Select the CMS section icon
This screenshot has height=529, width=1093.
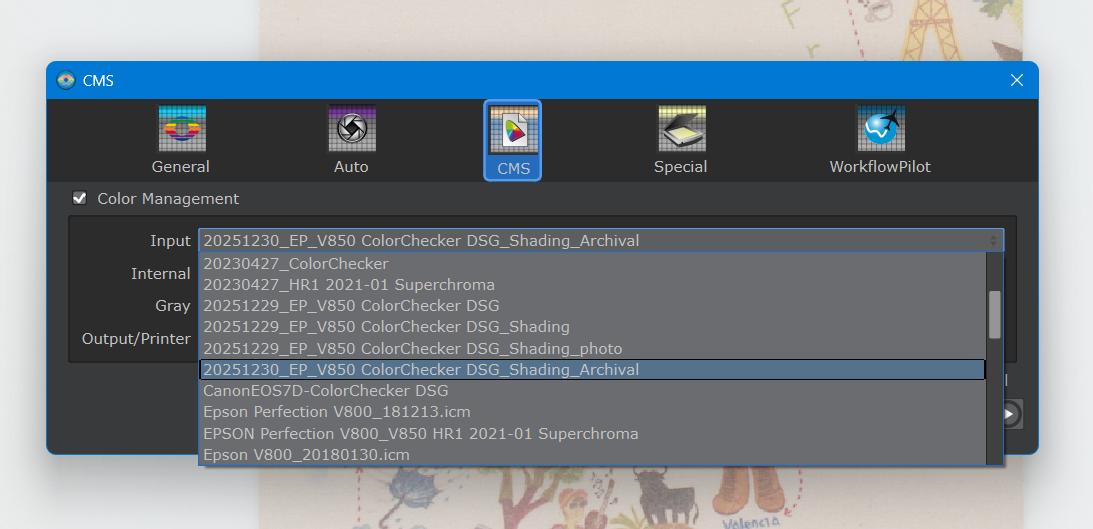(513, 139)
